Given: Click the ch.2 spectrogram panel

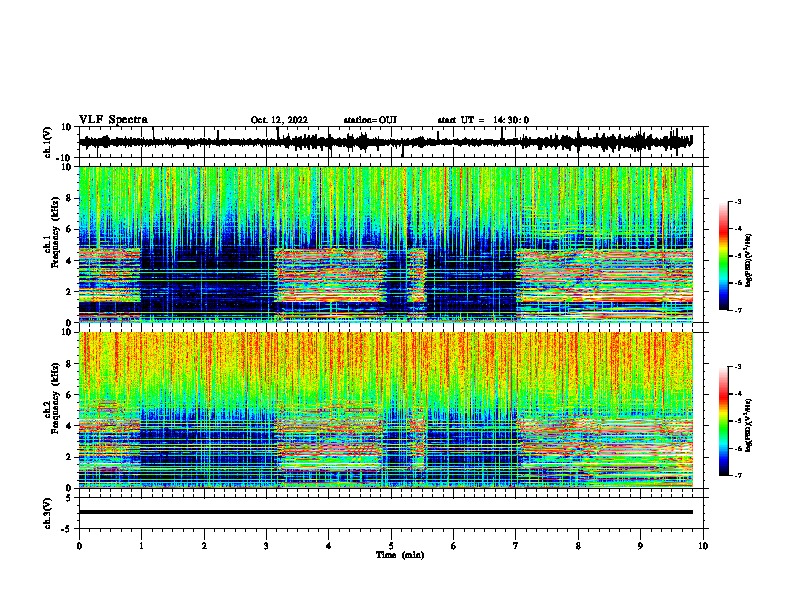Looking at the screenshot, I should pyautogui.click(x=385, y=410).
